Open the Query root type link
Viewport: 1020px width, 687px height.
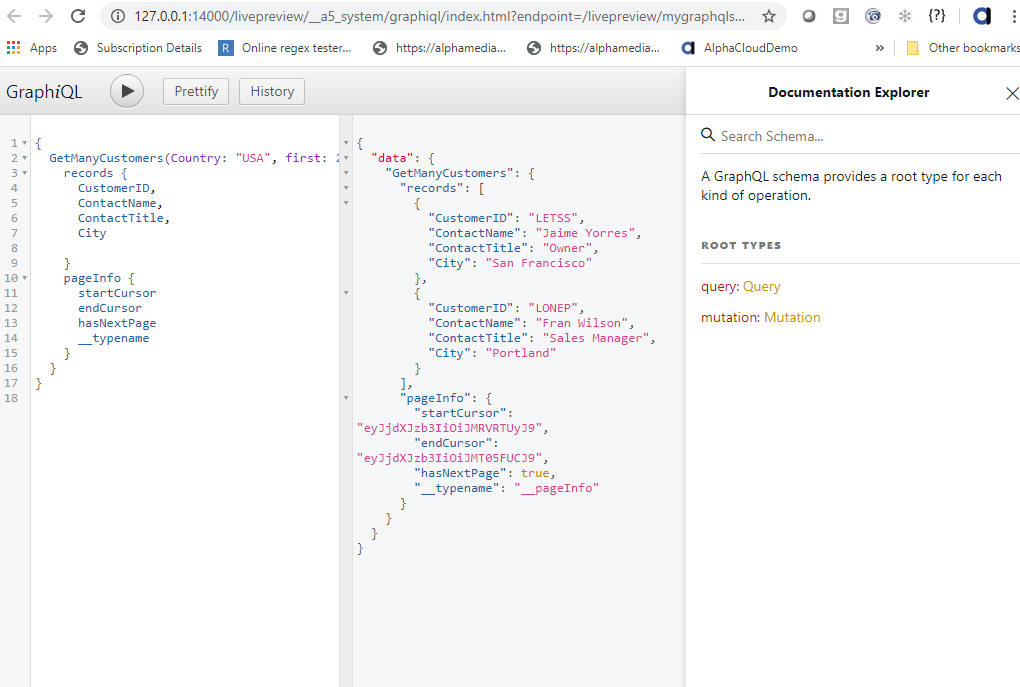762,286
